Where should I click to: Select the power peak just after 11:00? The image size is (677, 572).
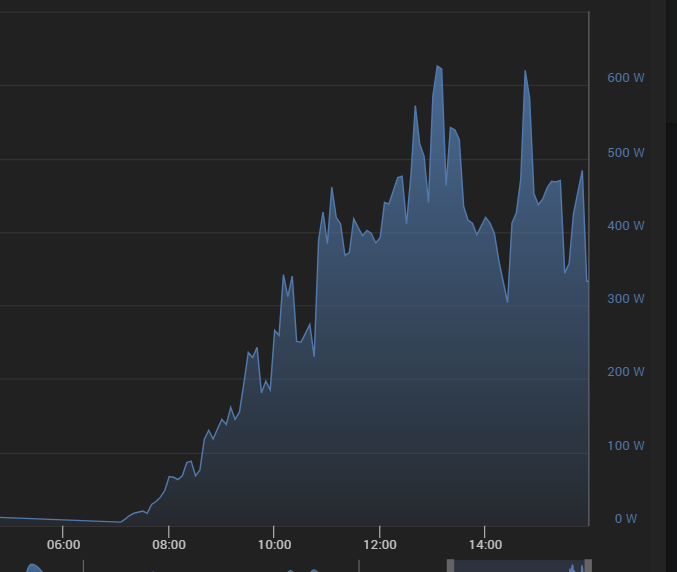click(332, 188)
